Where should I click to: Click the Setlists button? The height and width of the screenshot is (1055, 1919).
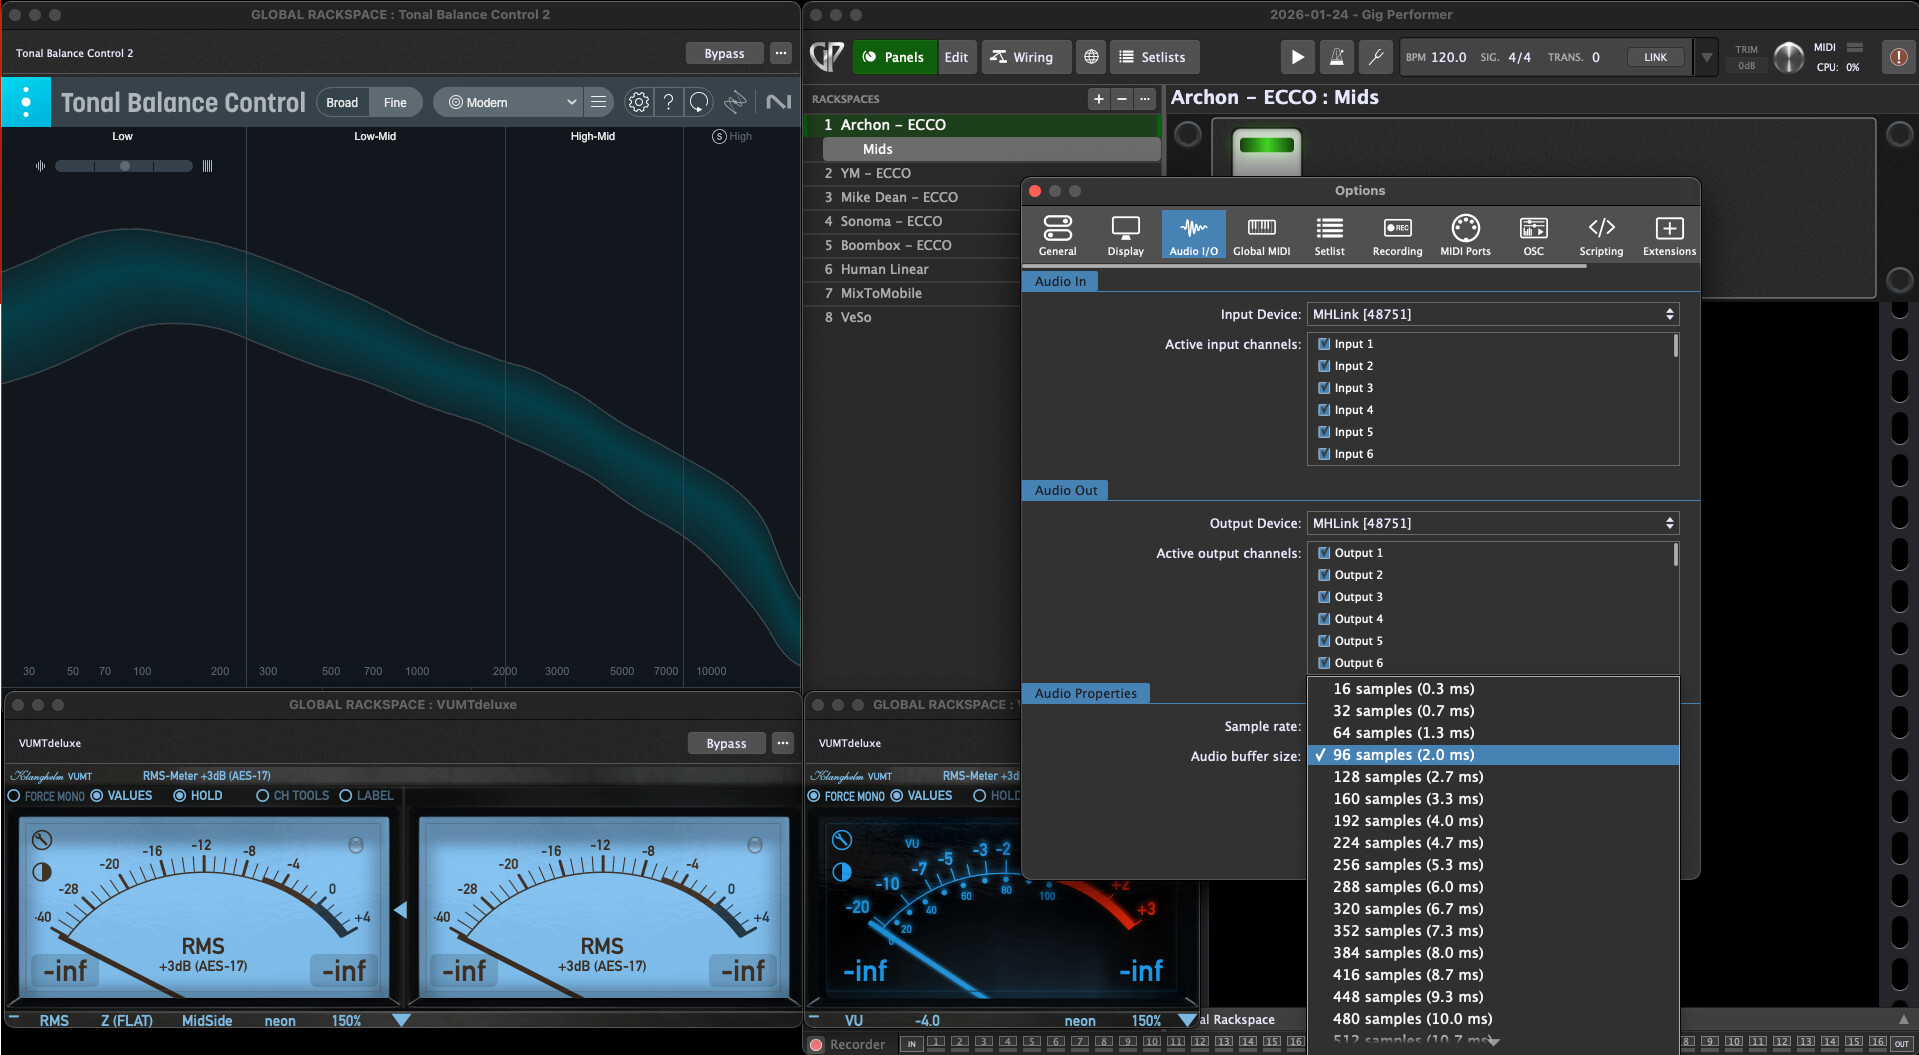[1152, 57]
